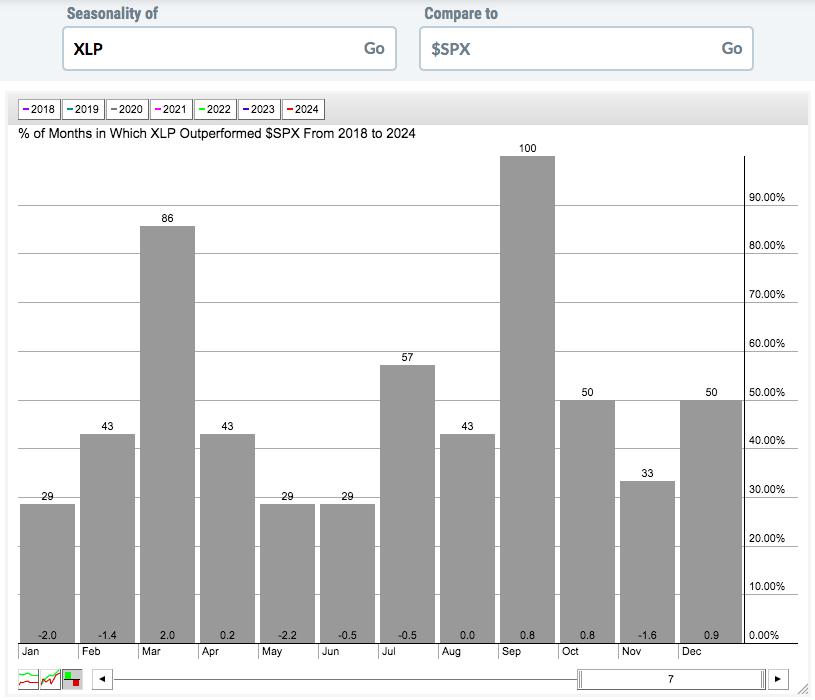Select the histogram bar chart mode icon
This screenshot has height=700, width=815.
click(x=72, y=679)
